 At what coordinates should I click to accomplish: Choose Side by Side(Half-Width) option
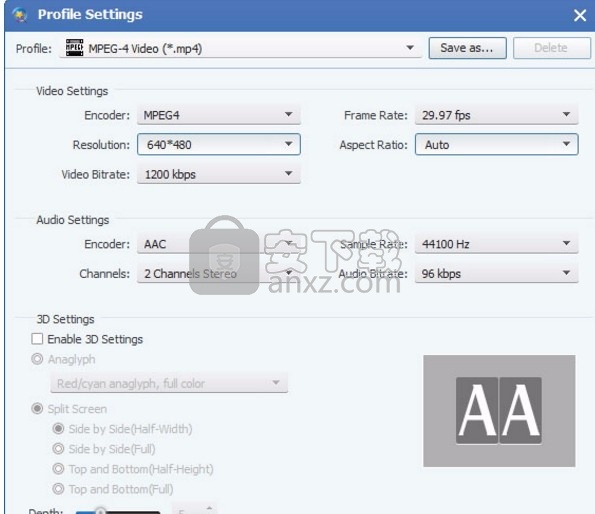(x=58, y=429)
